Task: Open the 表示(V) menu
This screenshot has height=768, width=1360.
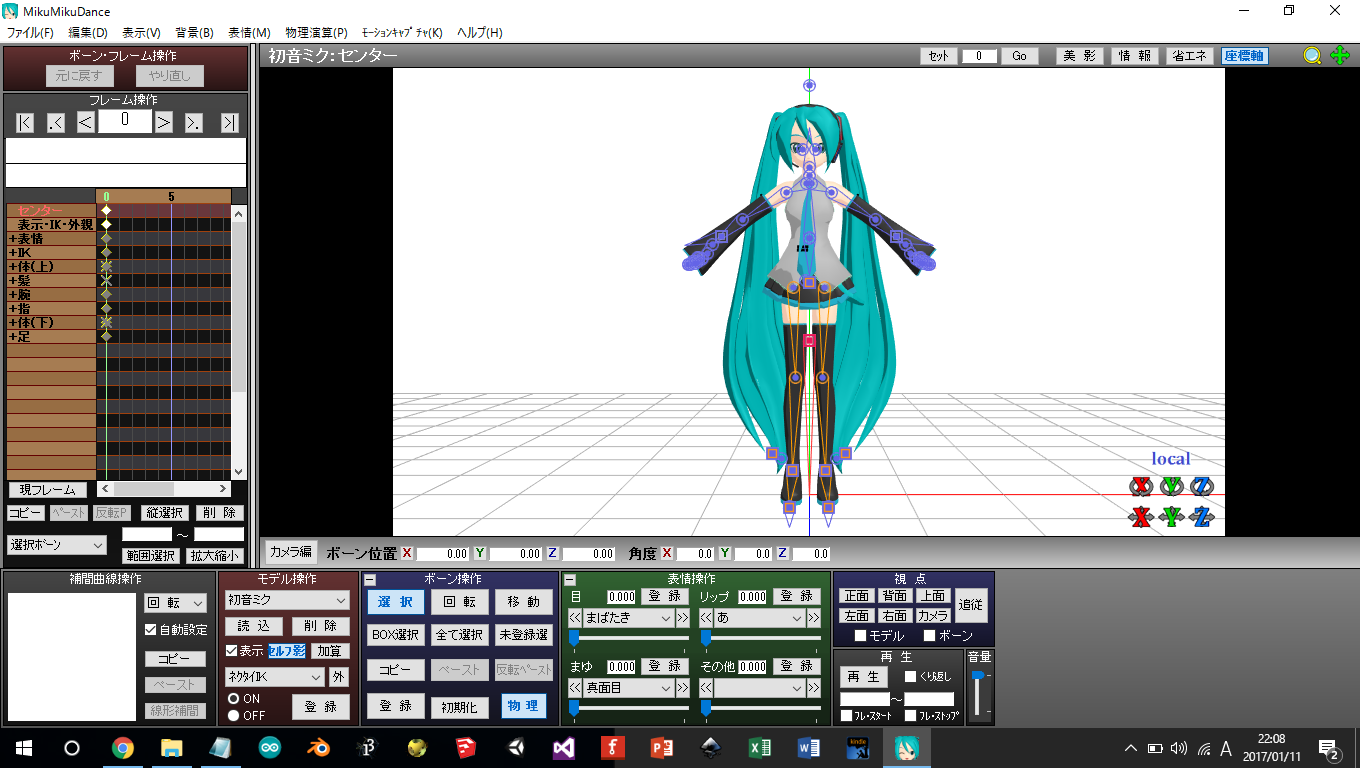Action: (142, 33)
